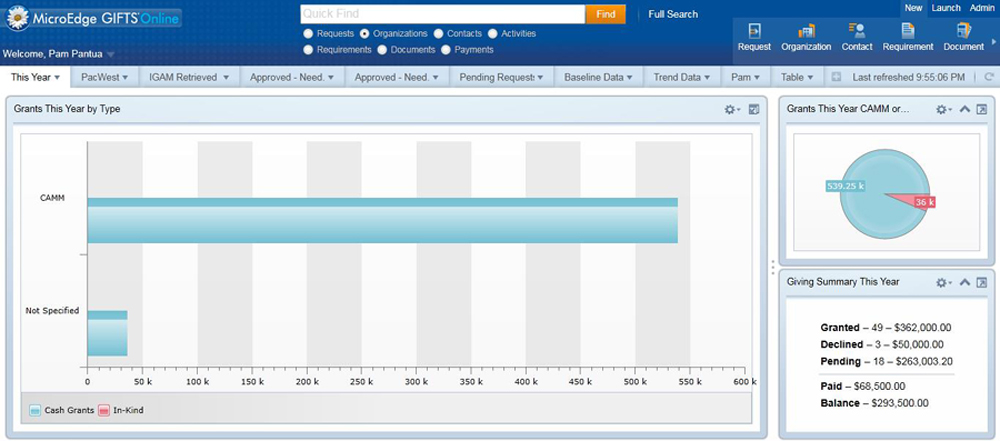Click the 539.25 k pie slice label

[x=845, y=186]
